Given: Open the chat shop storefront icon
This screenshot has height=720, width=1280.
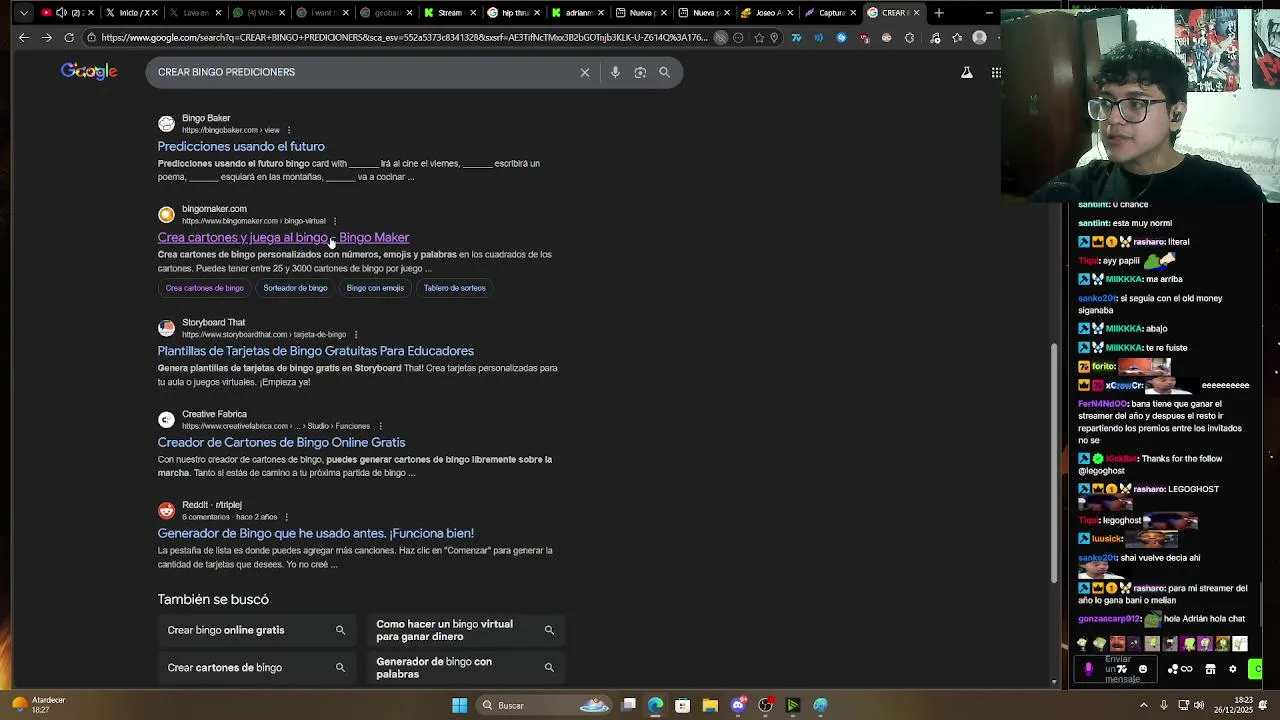Looking at the screenshot, I should pyautogui.click(x=1210, y=669).
